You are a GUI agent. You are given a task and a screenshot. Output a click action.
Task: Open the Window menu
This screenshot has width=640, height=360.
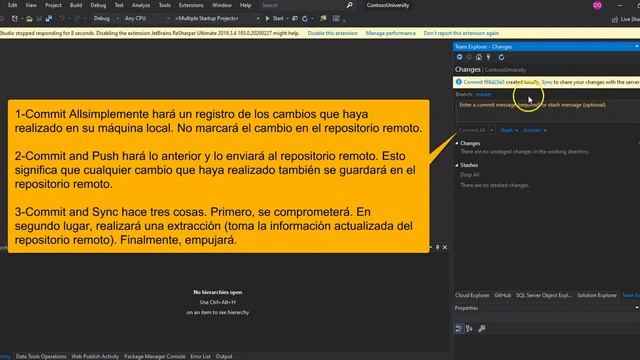[222, 5]
